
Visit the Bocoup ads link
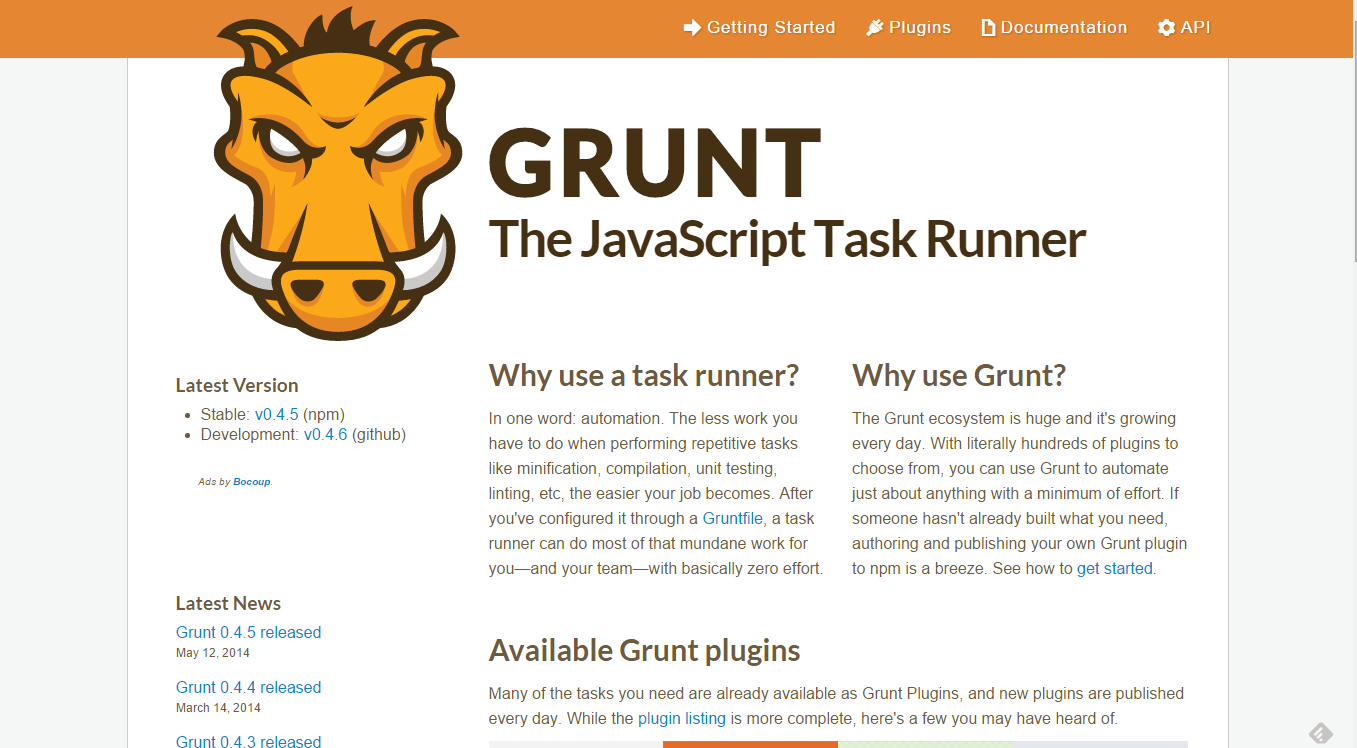pyautogui.click(x=251, y=482)
